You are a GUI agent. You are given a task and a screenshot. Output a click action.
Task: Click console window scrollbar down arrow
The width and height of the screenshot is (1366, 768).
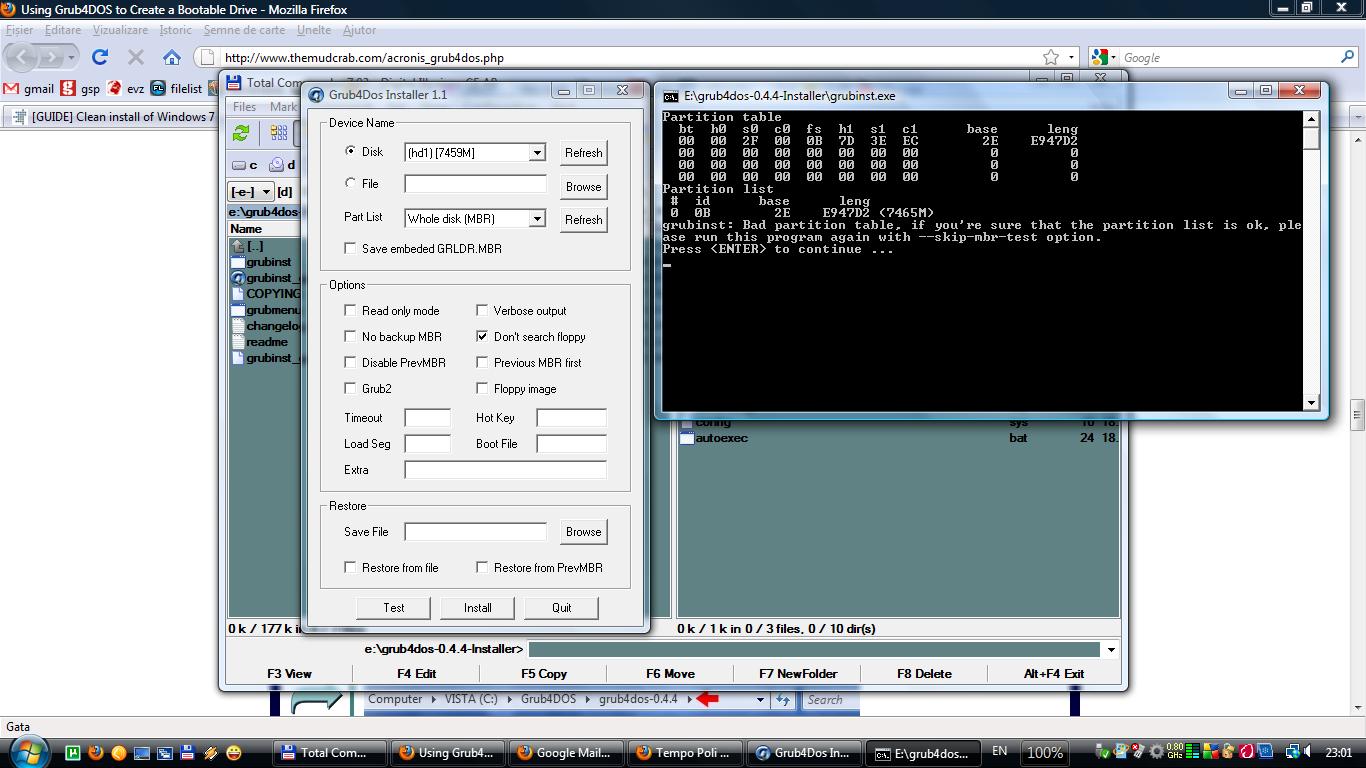pos(1311,402)
